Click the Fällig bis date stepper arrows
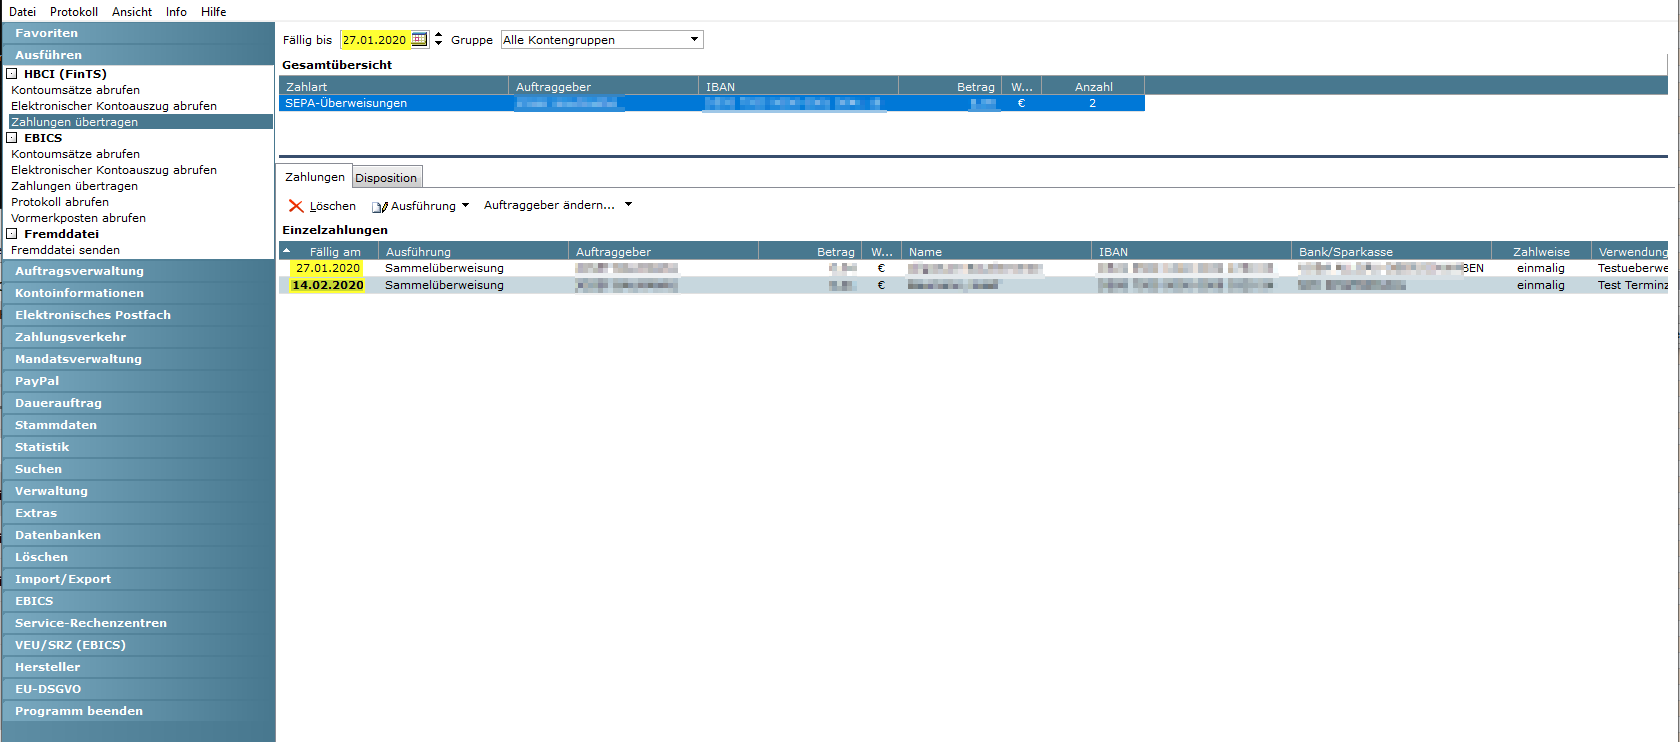Screen dimensions: 1680x742 438,40
